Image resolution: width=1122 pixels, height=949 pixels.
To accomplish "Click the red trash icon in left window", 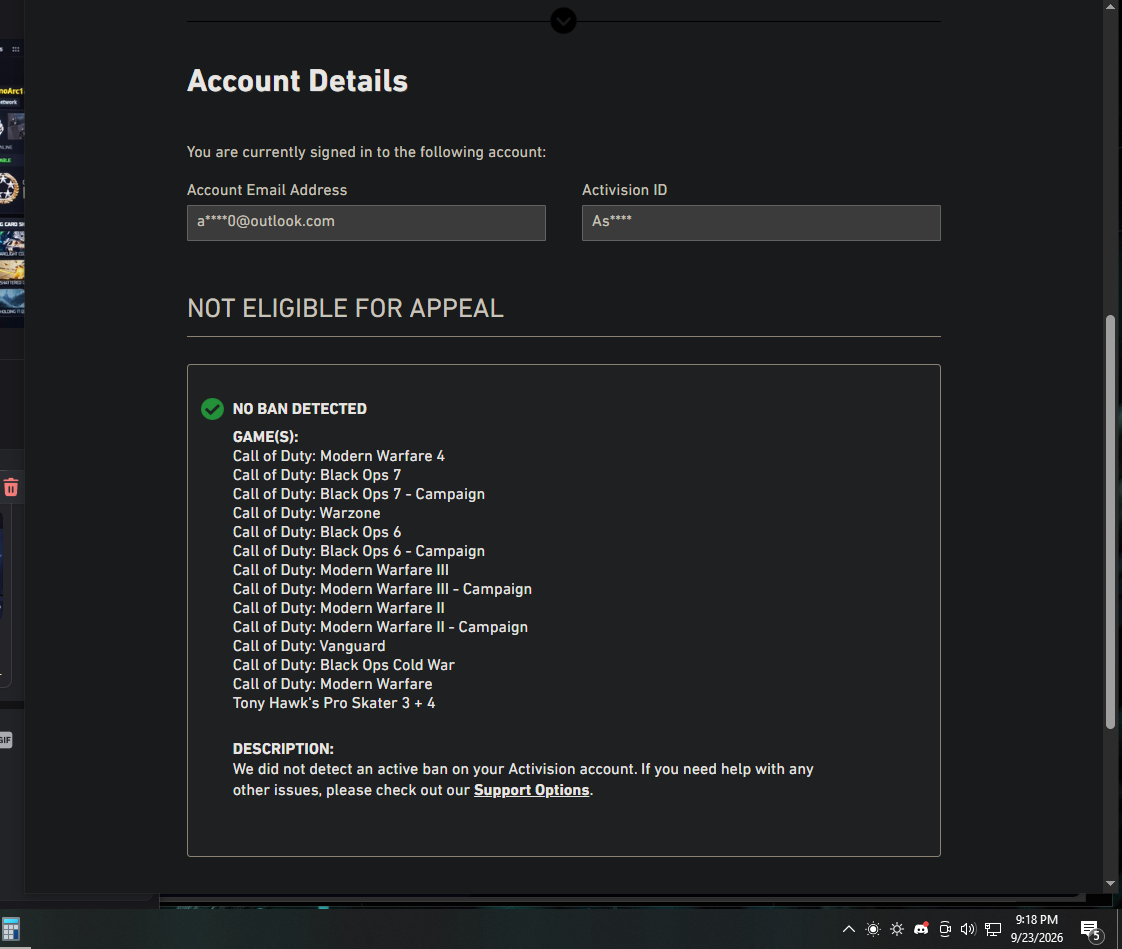I will point(11,488).
